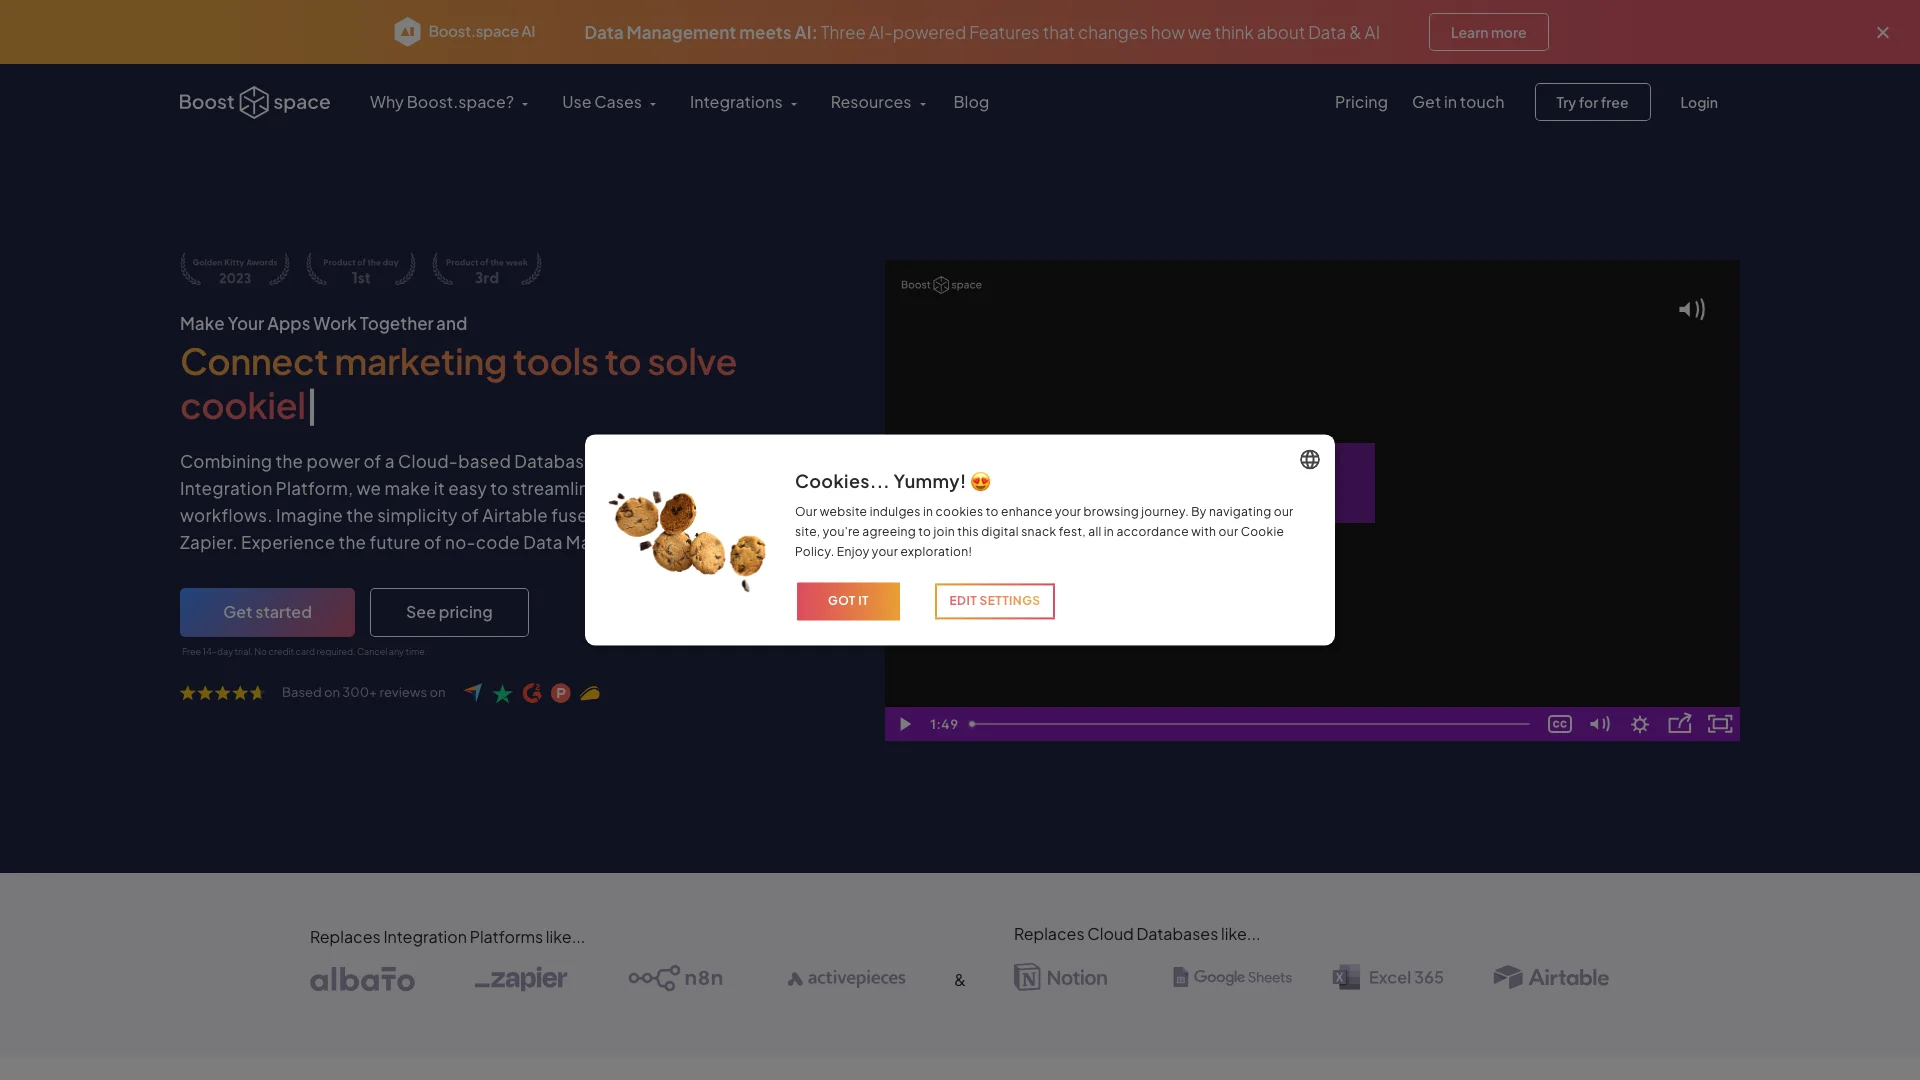This screenshot has width=1920, height=1080.
Task: Click the albato logo
Action: (362, 979)
